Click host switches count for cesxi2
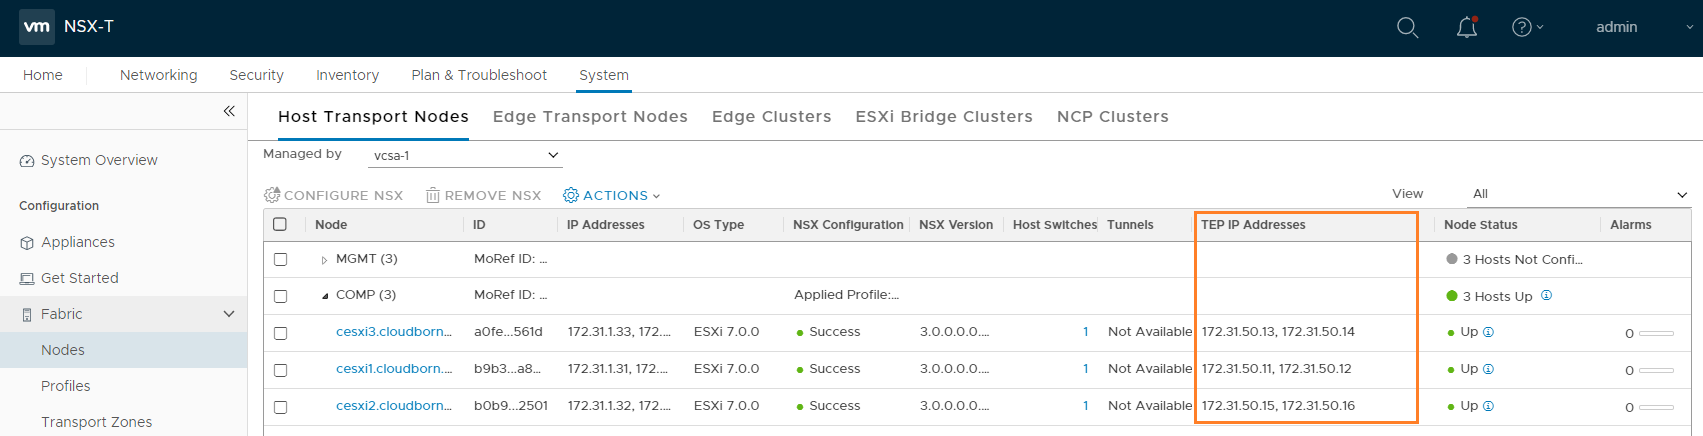This screenshot has height=436, width=1703. pos(1085,406)
